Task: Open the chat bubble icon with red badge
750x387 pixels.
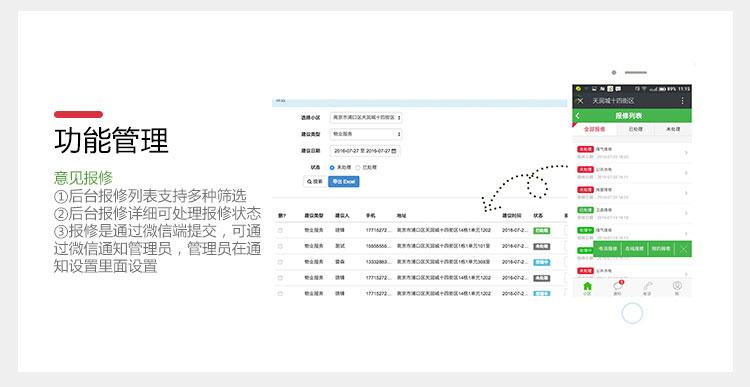Action: point(618,286)
